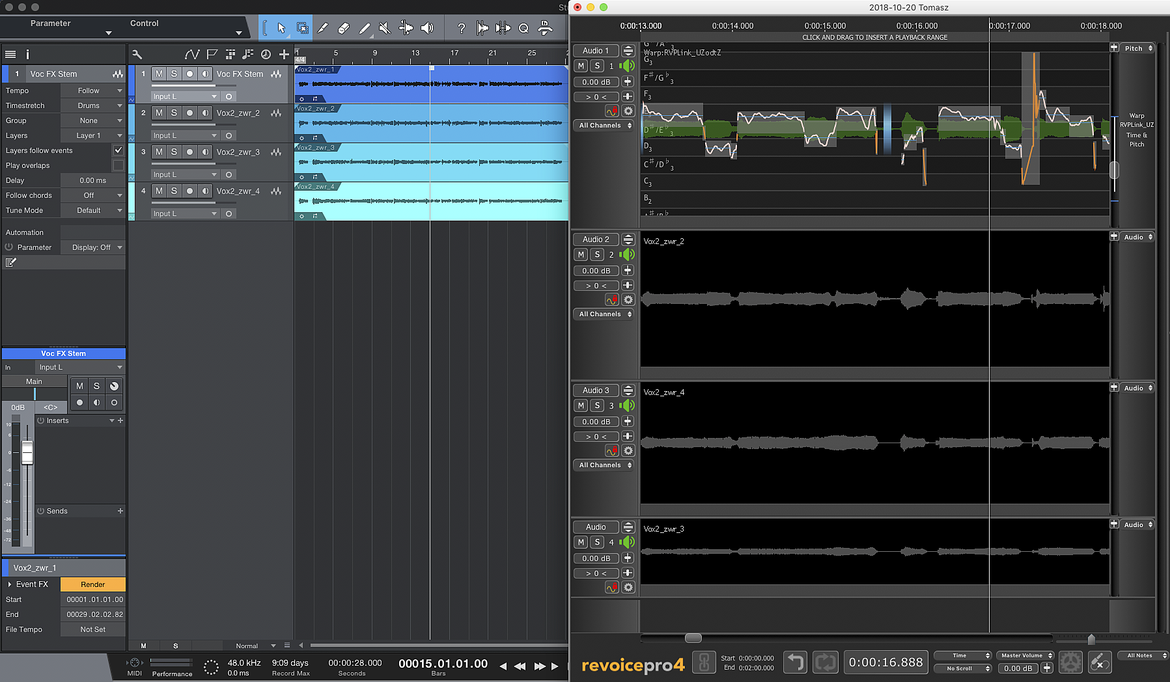1170x682 pixels.
Task: Open Audio 1 All Channels dropdown
Action: (604, 125)
